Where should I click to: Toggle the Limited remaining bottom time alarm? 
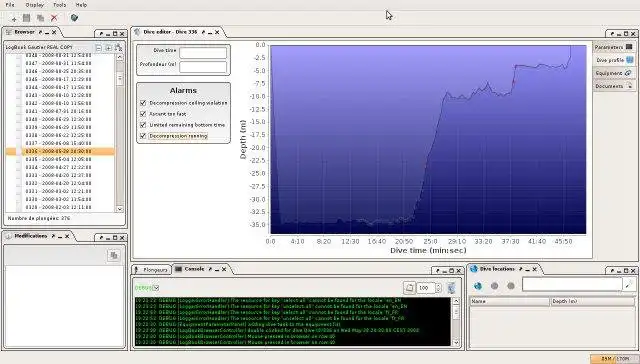click(x=143, y=125)
